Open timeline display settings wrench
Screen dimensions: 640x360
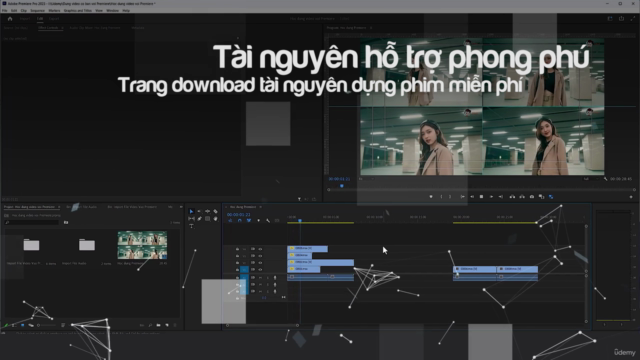pos(268,220)
